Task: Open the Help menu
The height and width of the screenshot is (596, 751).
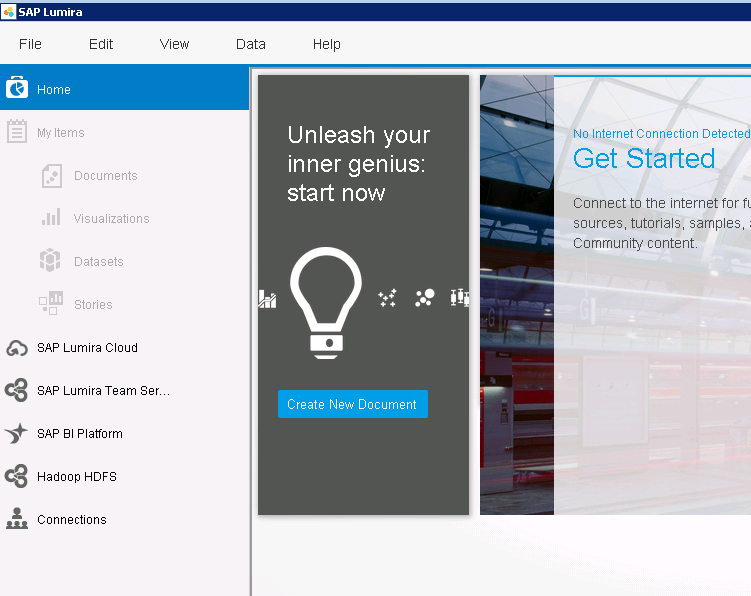Action: coord(327,44)
